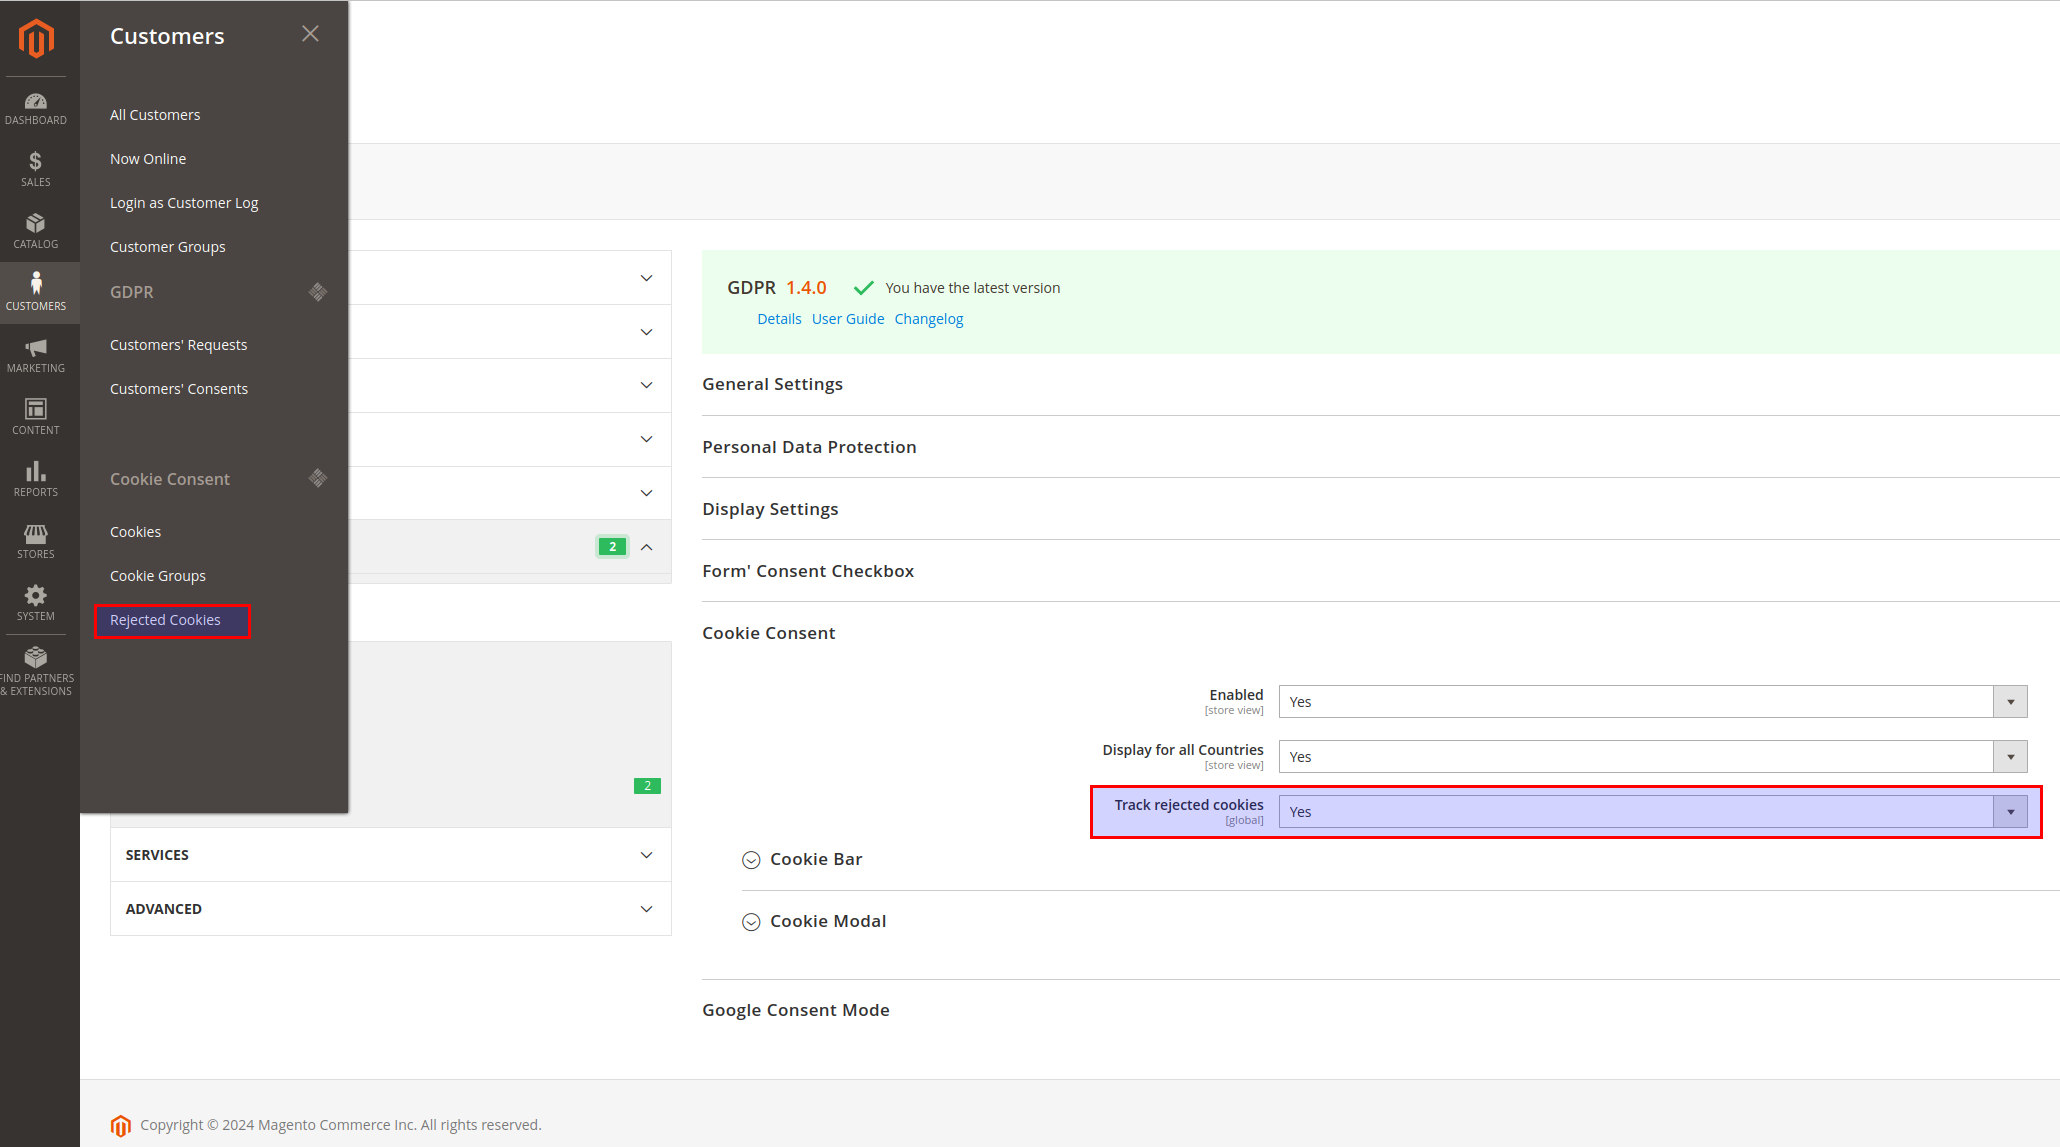Open the GDPR User Guide link
This screenshot has width=2060, height=1147.
click(x=847, y=319)
